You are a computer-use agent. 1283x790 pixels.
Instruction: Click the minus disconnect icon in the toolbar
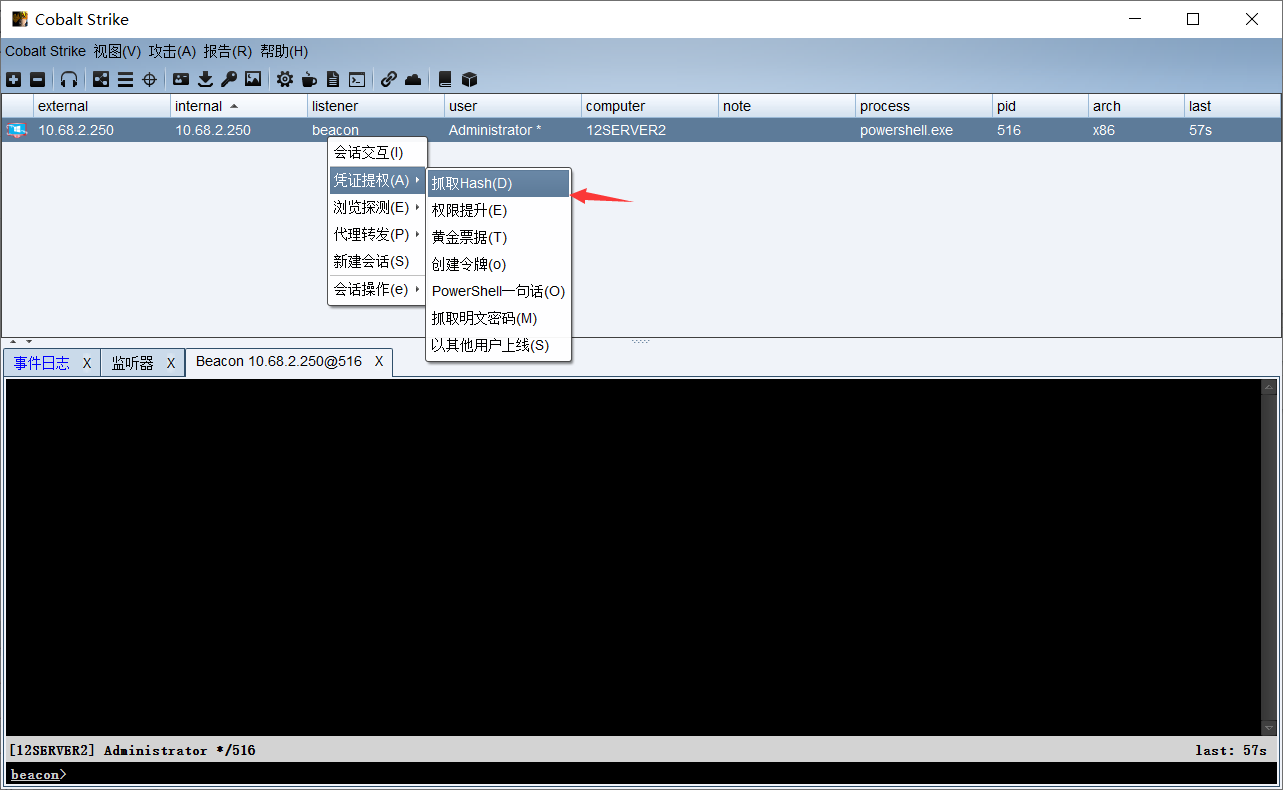coord(37,79)
